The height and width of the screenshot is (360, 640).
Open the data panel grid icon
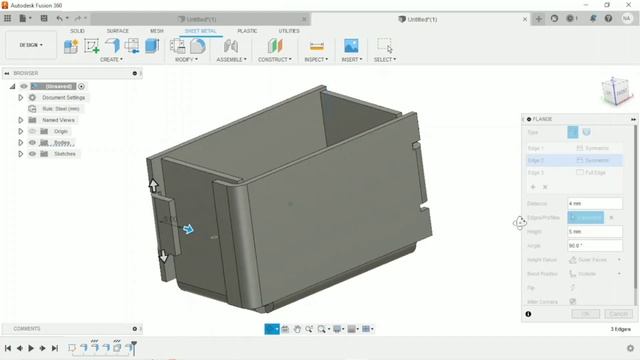[x=7, y=18]
